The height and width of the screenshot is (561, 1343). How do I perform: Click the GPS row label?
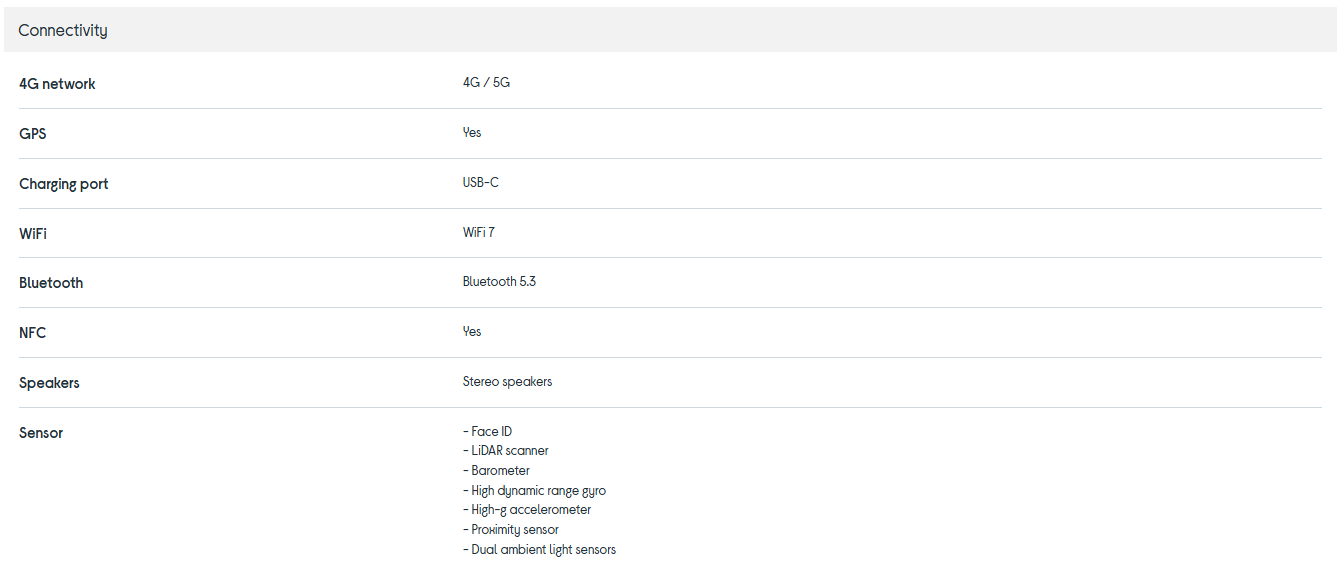tap(33, 134)
